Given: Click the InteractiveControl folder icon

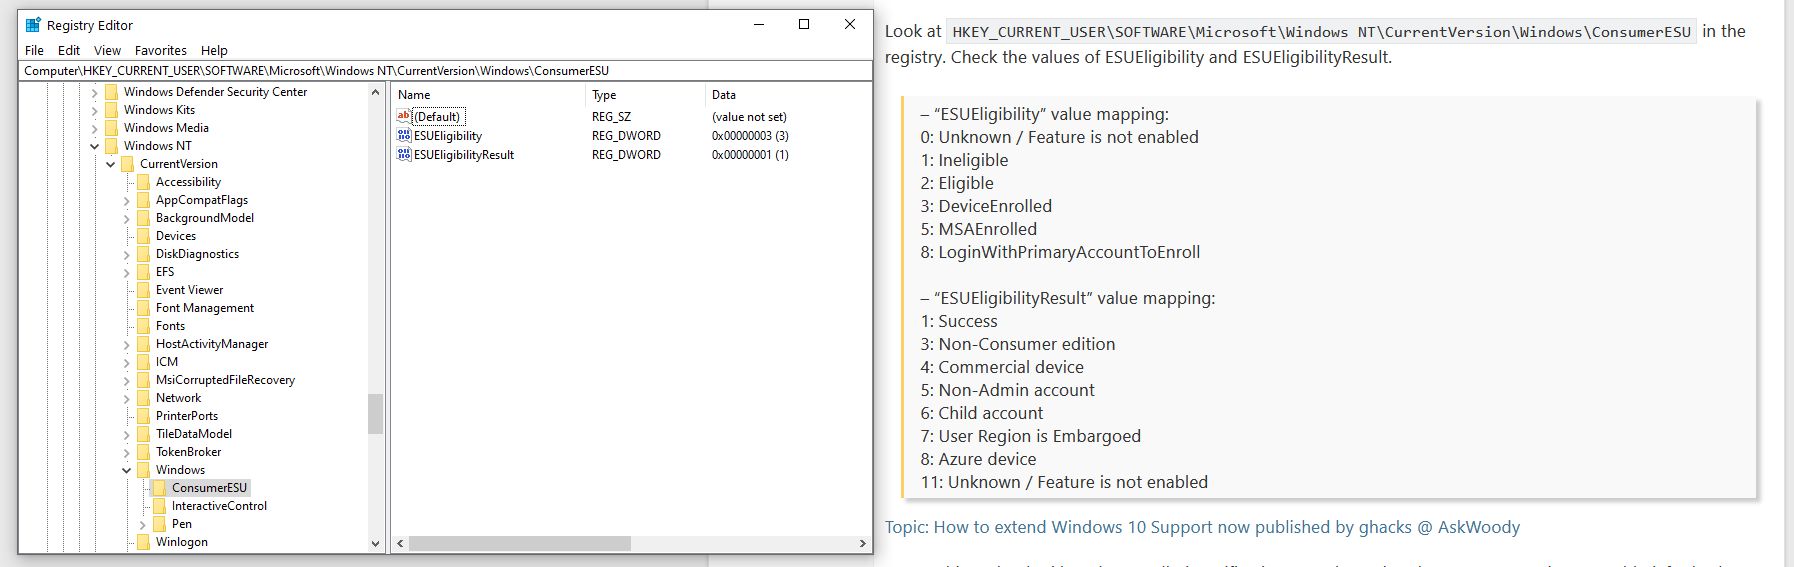Looking at the screenshot, I should point(160,506).
